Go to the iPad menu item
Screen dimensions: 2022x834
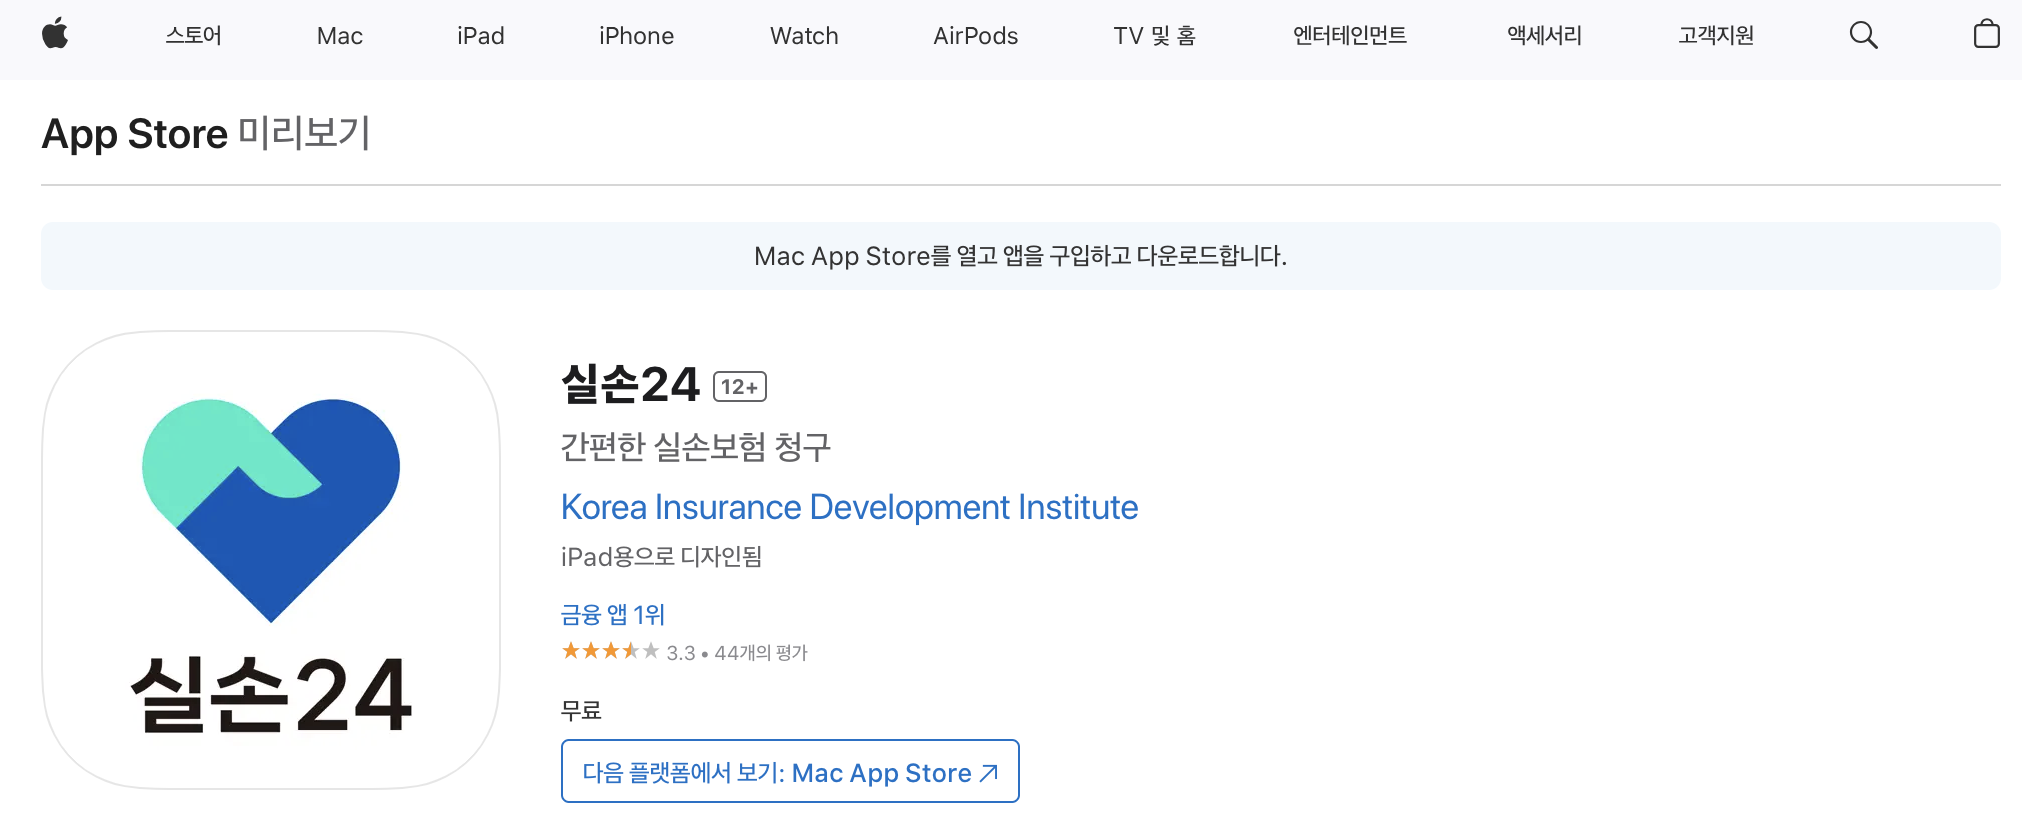[480, 36]
